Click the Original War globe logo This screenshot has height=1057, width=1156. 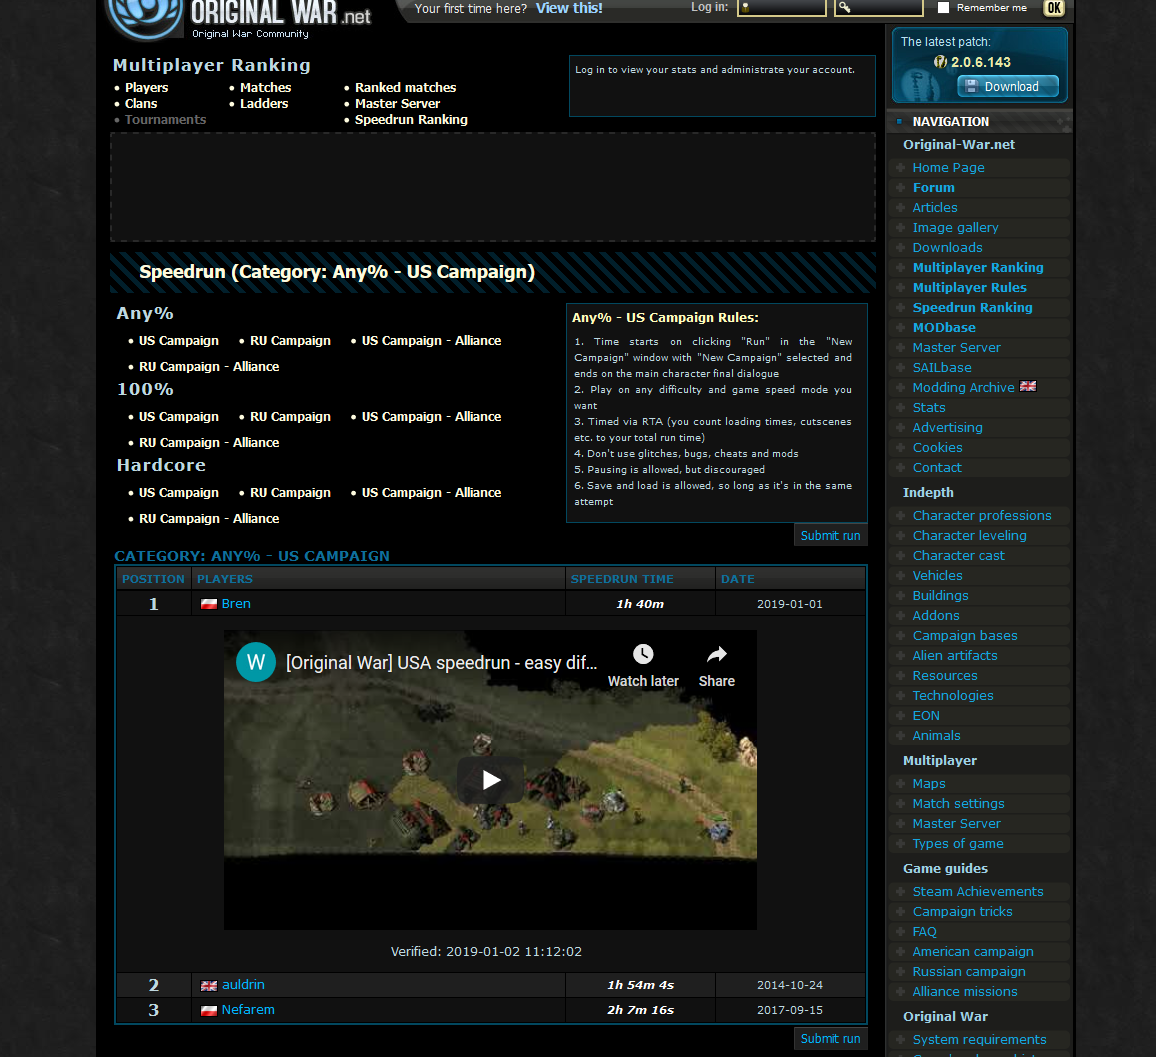pos(144,16)
